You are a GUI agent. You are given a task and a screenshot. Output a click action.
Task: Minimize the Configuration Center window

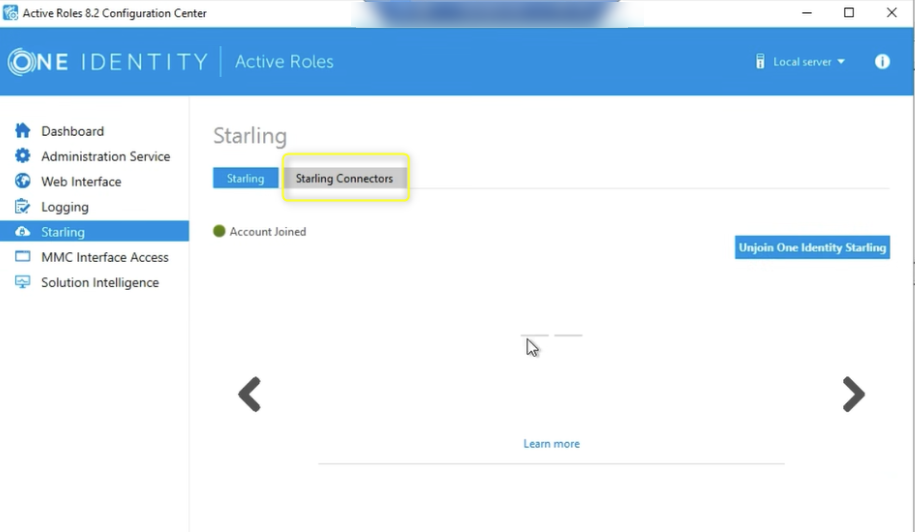[x=807, y=13]
